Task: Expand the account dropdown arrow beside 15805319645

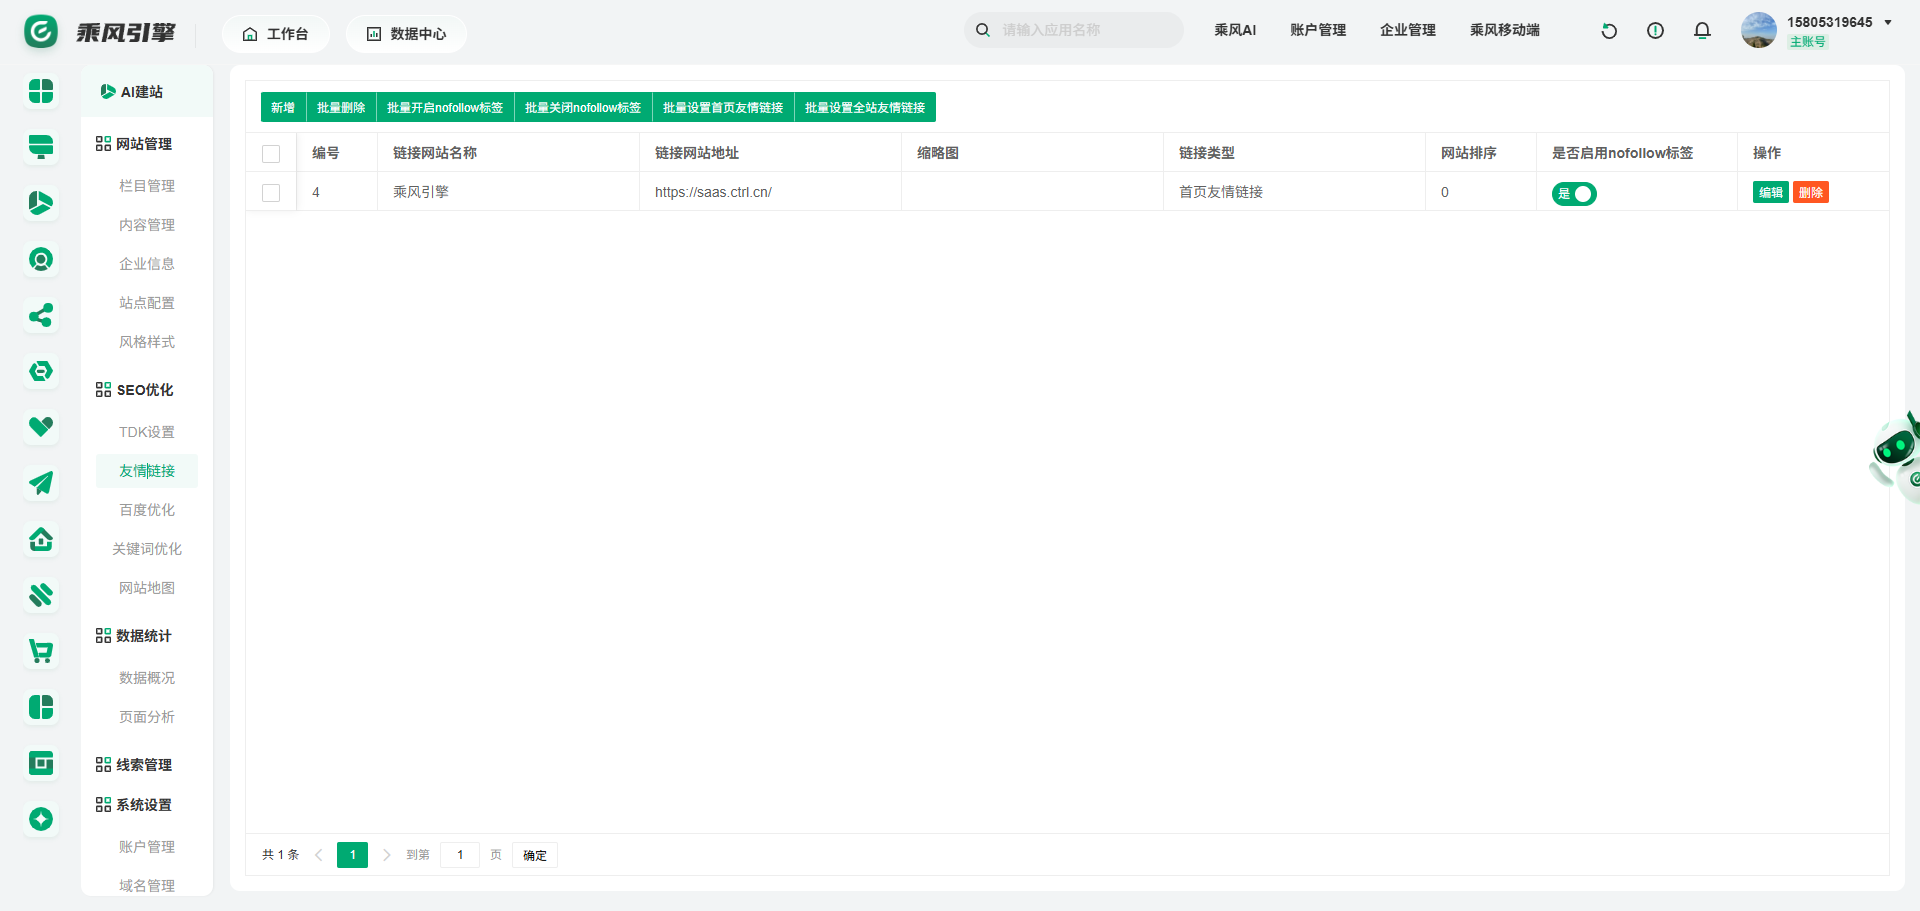Action: click(1888, 23)
